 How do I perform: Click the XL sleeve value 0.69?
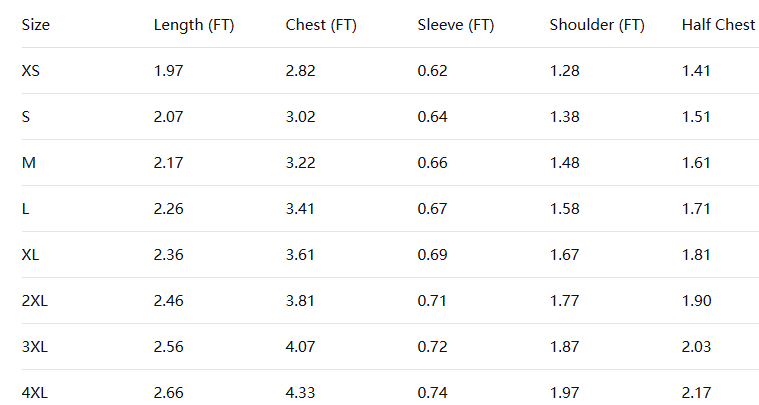432,254
